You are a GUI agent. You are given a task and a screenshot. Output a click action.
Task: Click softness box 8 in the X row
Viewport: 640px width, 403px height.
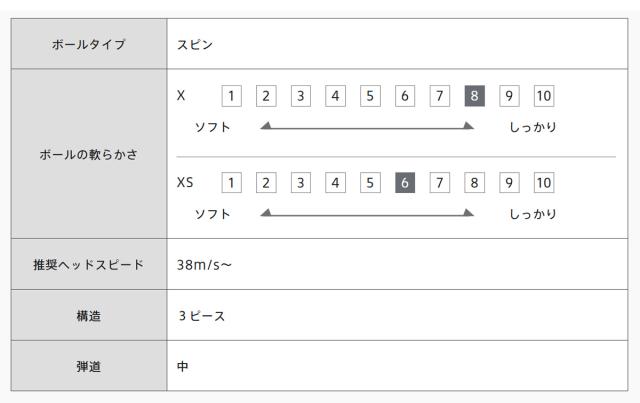click(474, 97)
